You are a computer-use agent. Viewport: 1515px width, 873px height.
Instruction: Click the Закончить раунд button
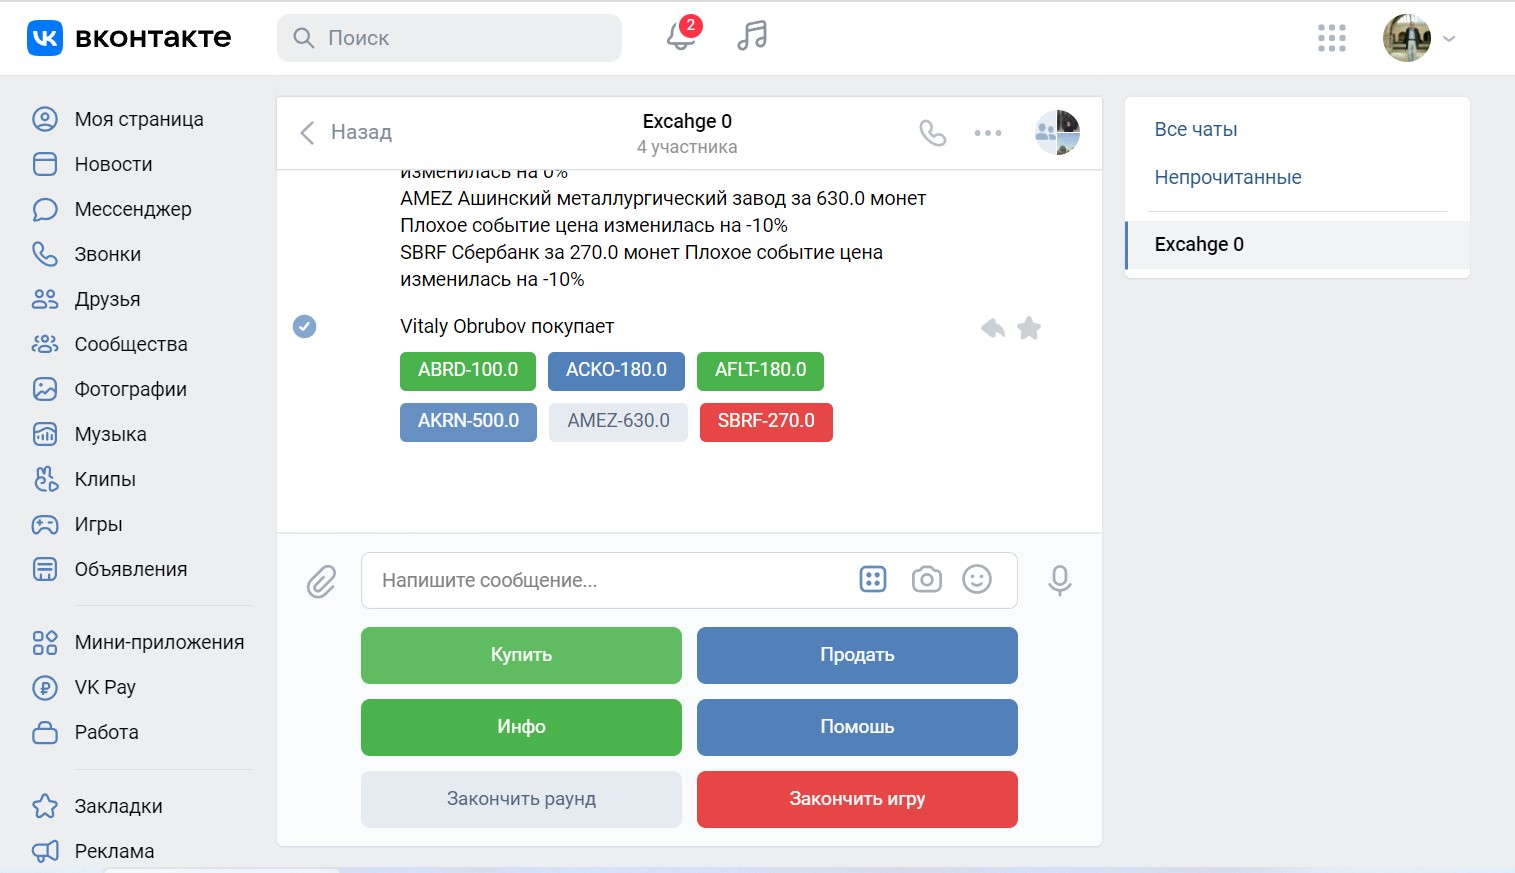pos(521,799)
